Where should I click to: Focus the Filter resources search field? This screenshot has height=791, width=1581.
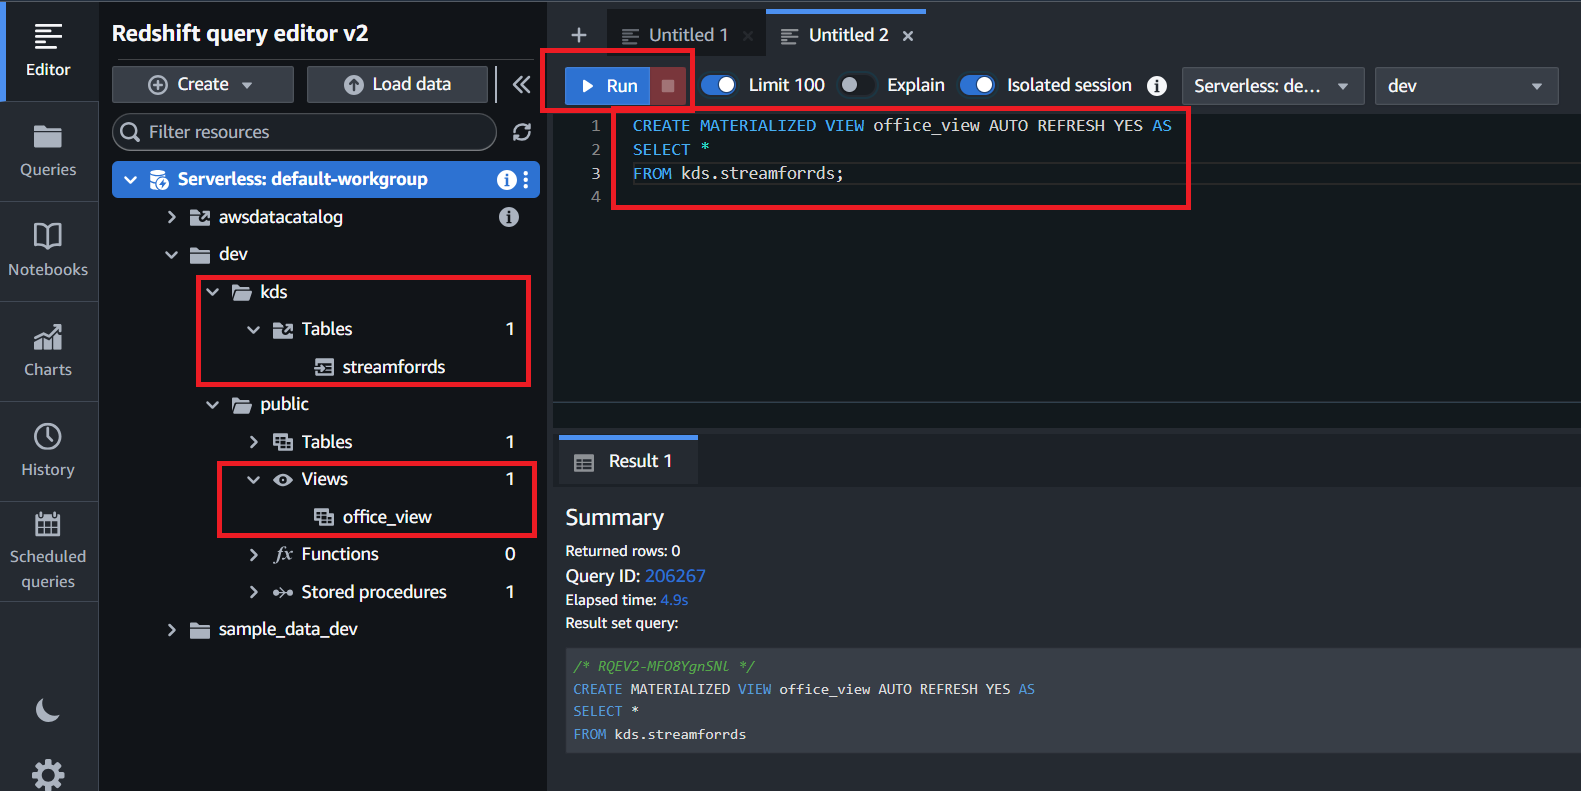click(304, 132)
